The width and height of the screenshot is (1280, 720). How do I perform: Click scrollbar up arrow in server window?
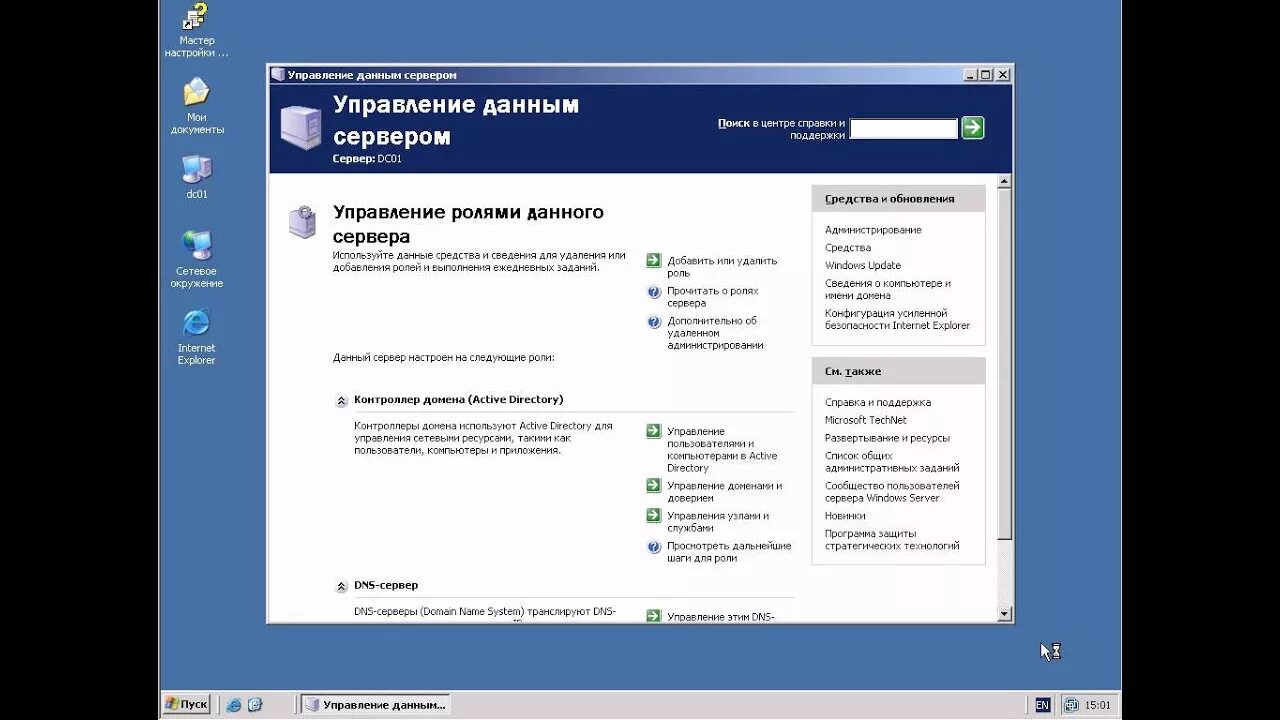tap(1005, 182)
